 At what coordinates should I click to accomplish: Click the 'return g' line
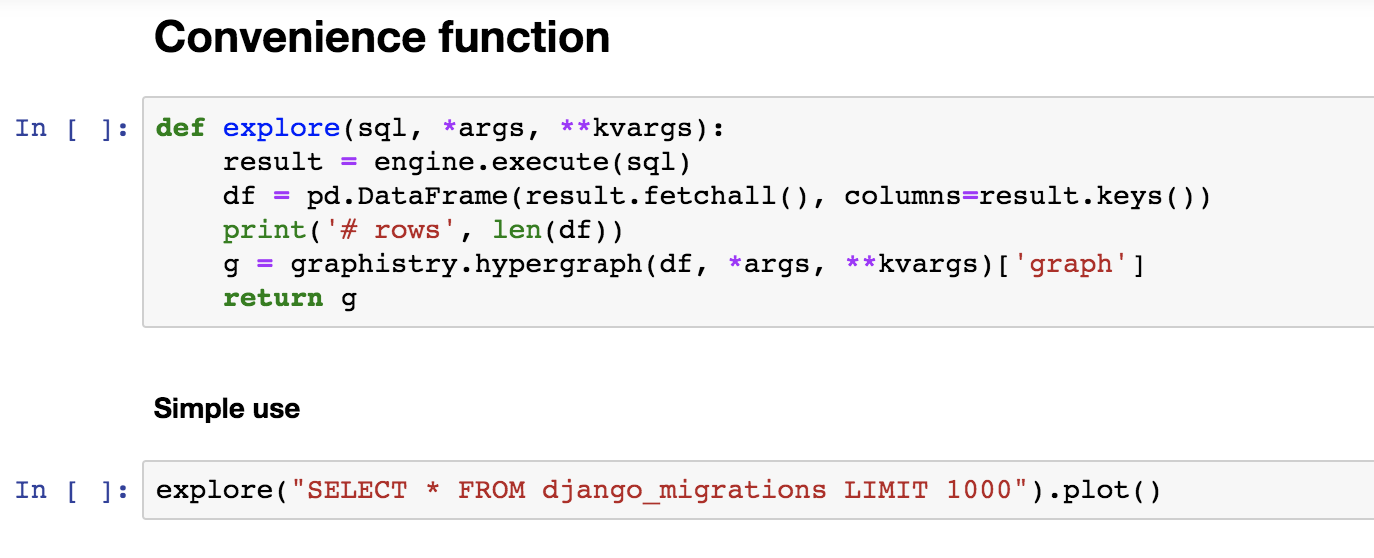[x=290, y=298]
